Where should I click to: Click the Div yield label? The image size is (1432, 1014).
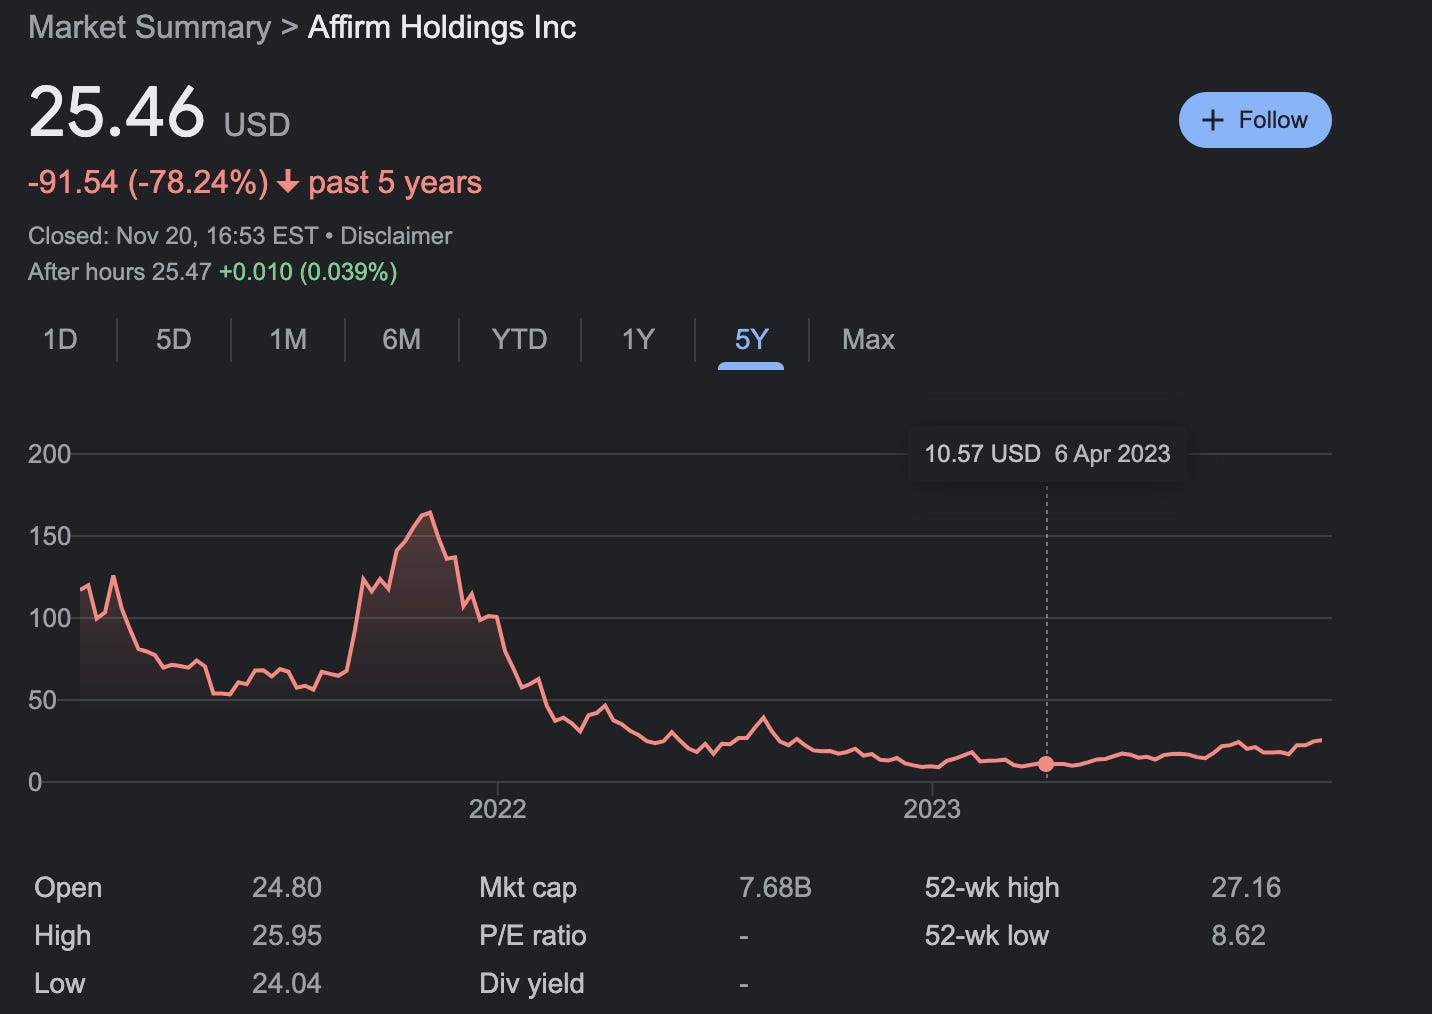click(x=532, y=984)
